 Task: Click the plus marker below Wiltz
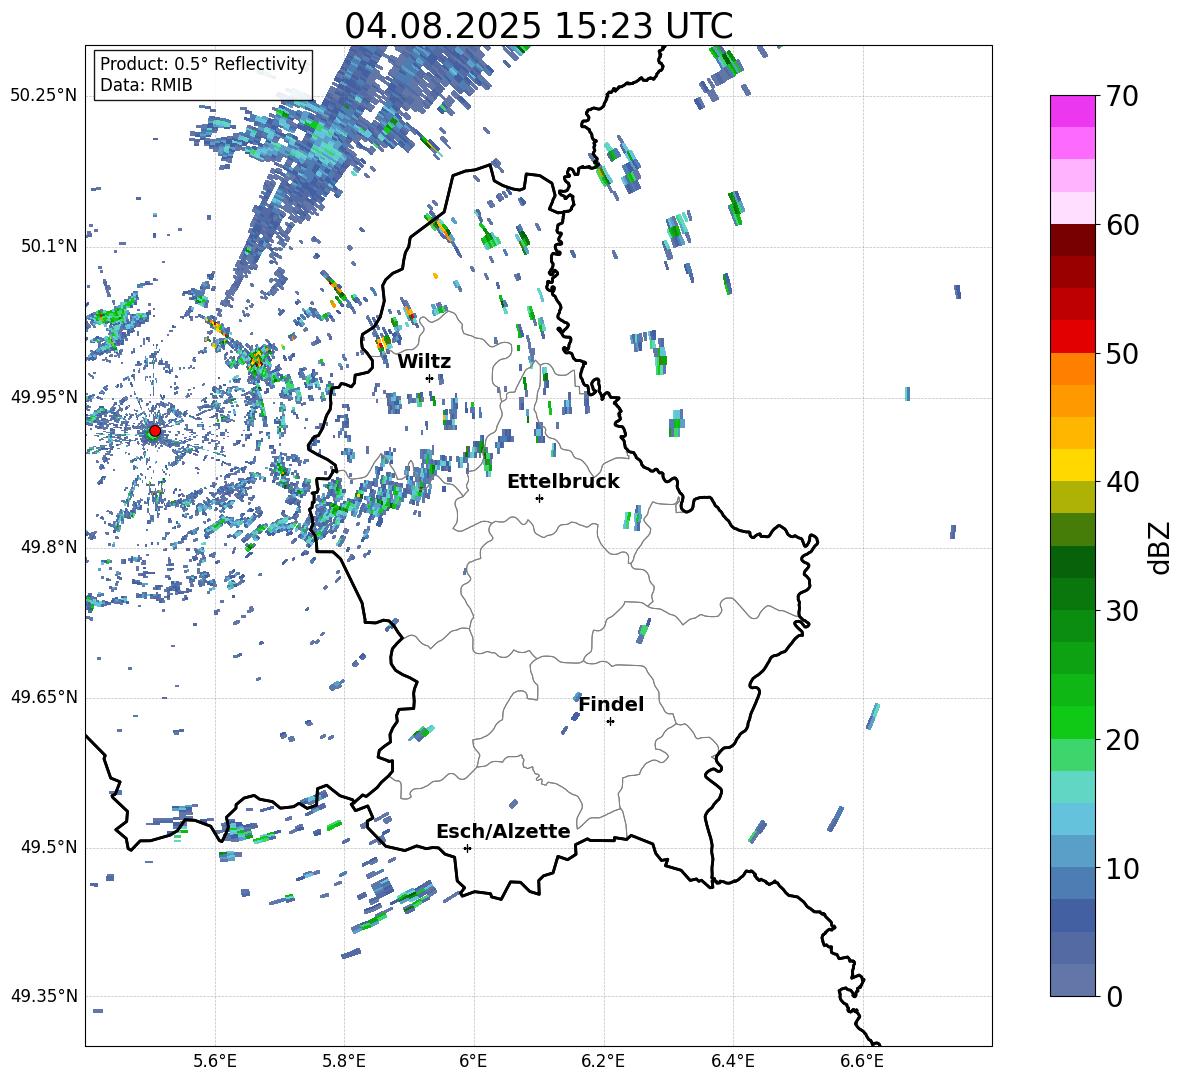coord(430,378)
